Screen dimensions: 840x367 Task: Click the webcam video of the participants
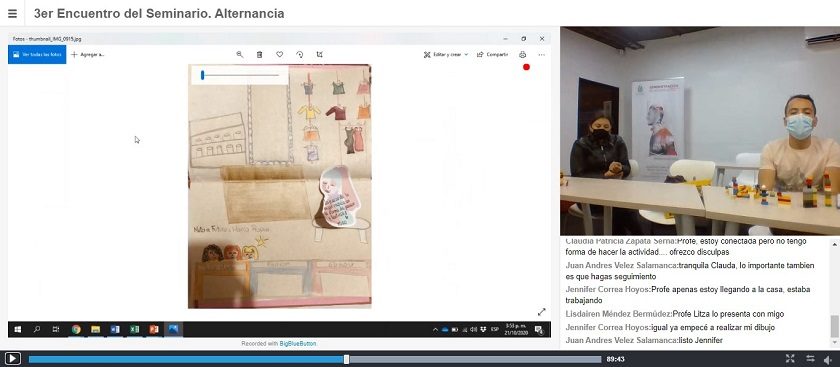click(x=700, y=131)
